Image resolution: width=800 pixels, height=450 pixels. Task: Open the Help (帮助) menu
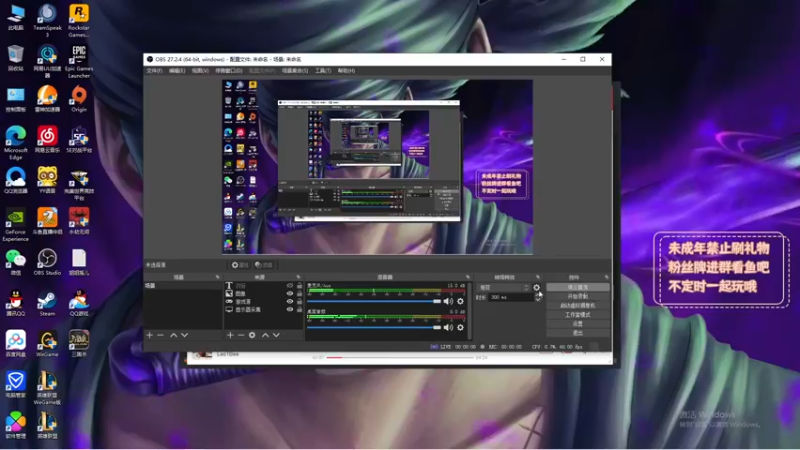pyautogui.click(x=346, y=71)
